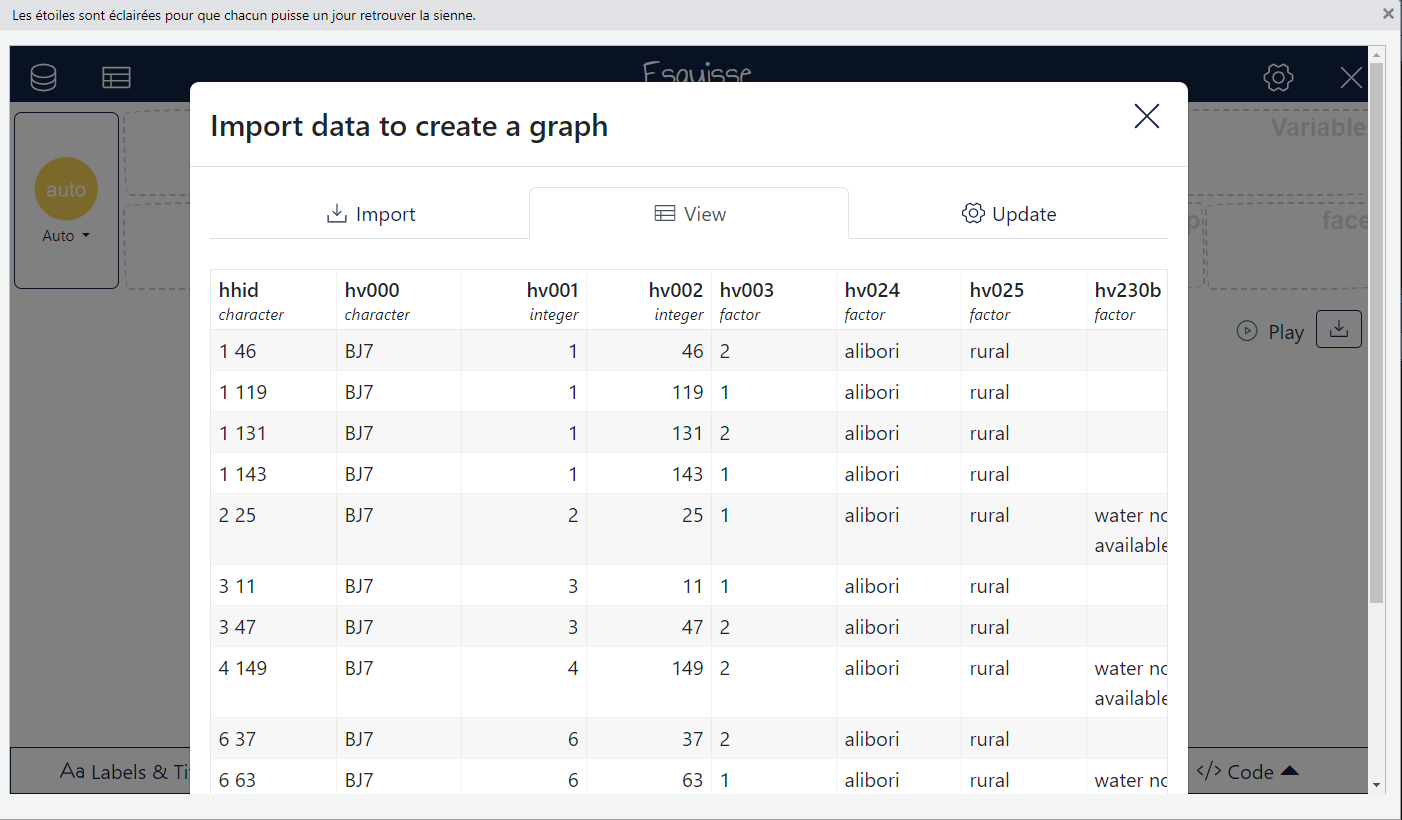Open the Labels & Title panel
Image resolution: width=1402 pixels, height=820 pixels.
(x=124, y=772)
